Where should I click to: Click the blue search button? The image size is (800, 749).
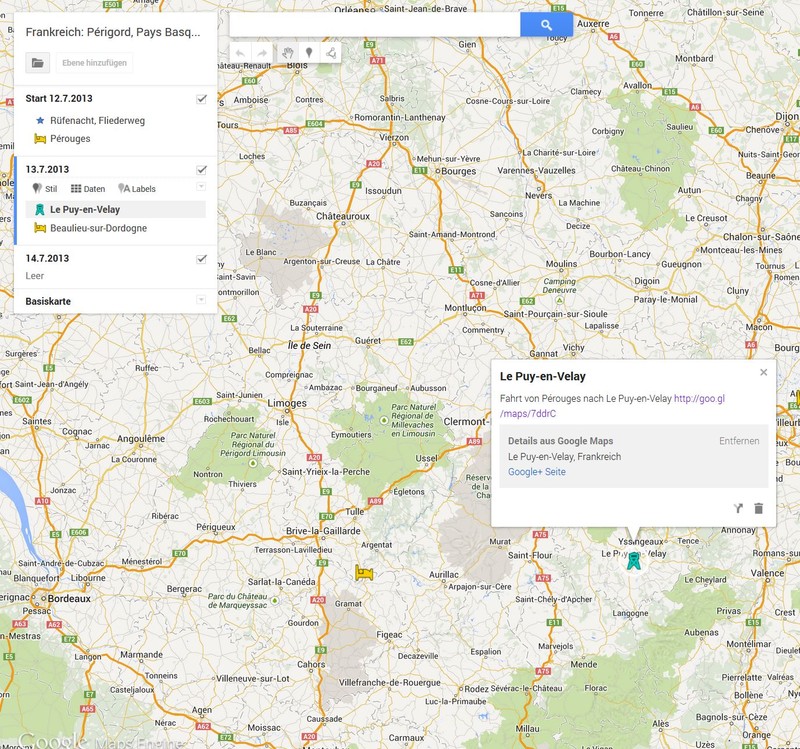click(546, 25)
